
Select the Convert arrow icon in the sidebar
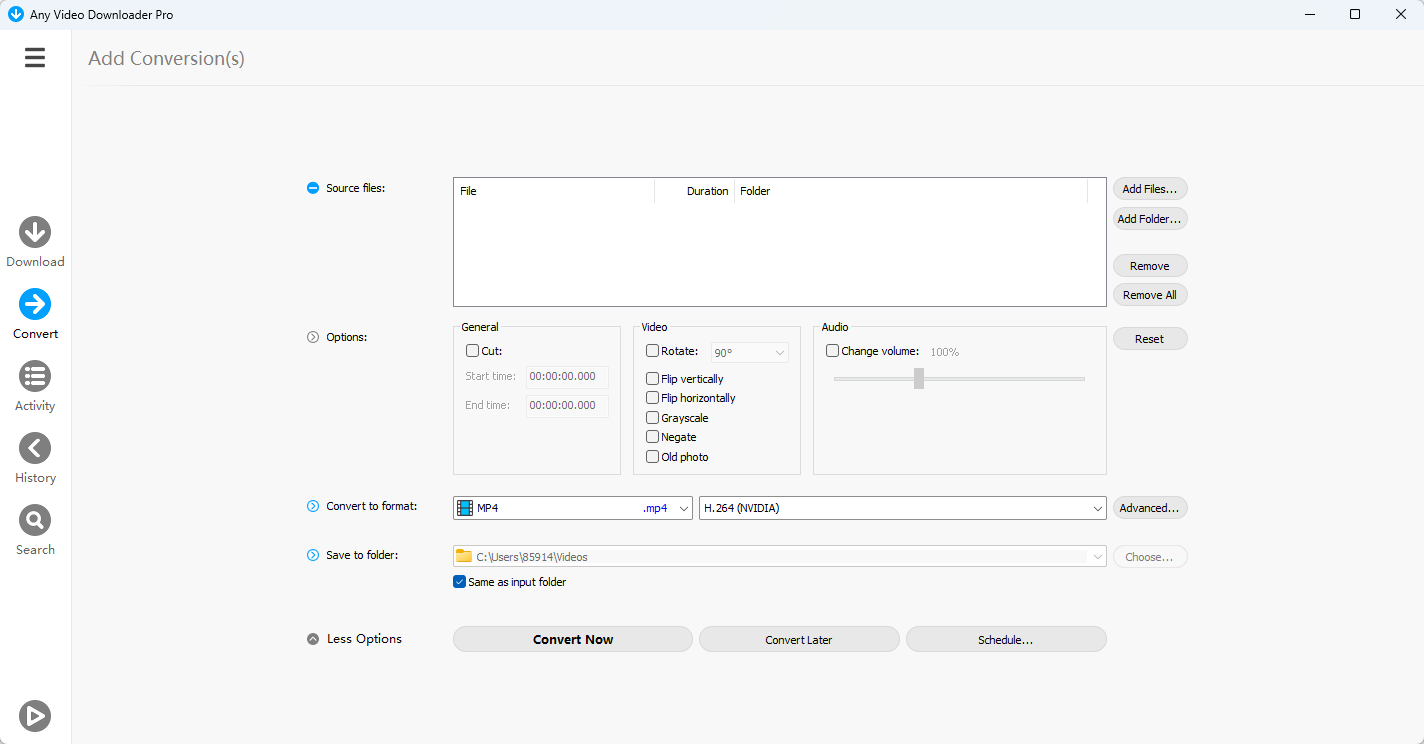click(x=35, y=304)
